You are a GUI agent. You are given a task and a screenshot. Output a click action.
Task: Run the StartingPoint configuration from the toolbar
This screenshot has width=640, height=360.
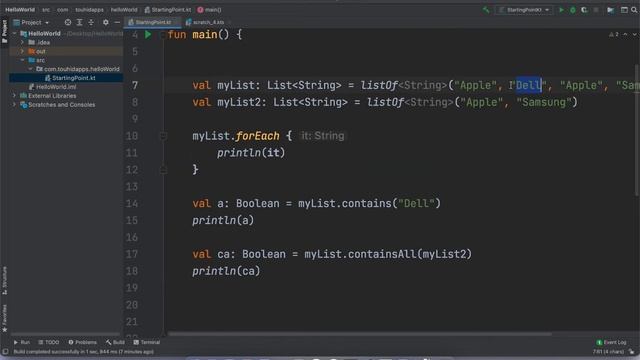[561, 10]
